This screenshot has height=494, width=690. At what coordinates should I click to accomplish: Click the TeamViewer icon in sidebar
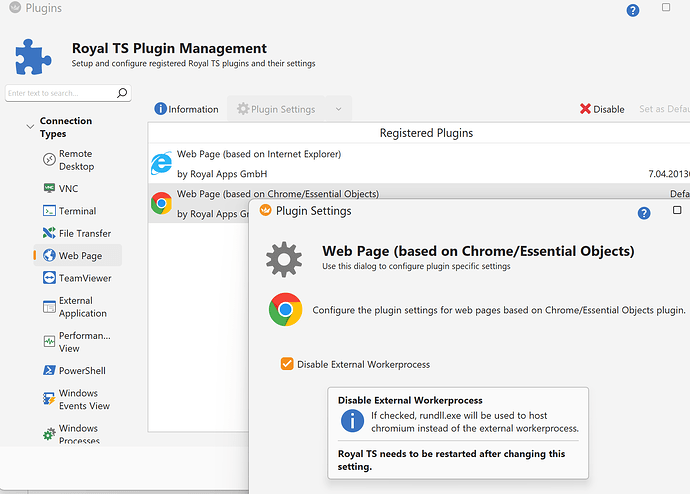click(x=49, y=278)
